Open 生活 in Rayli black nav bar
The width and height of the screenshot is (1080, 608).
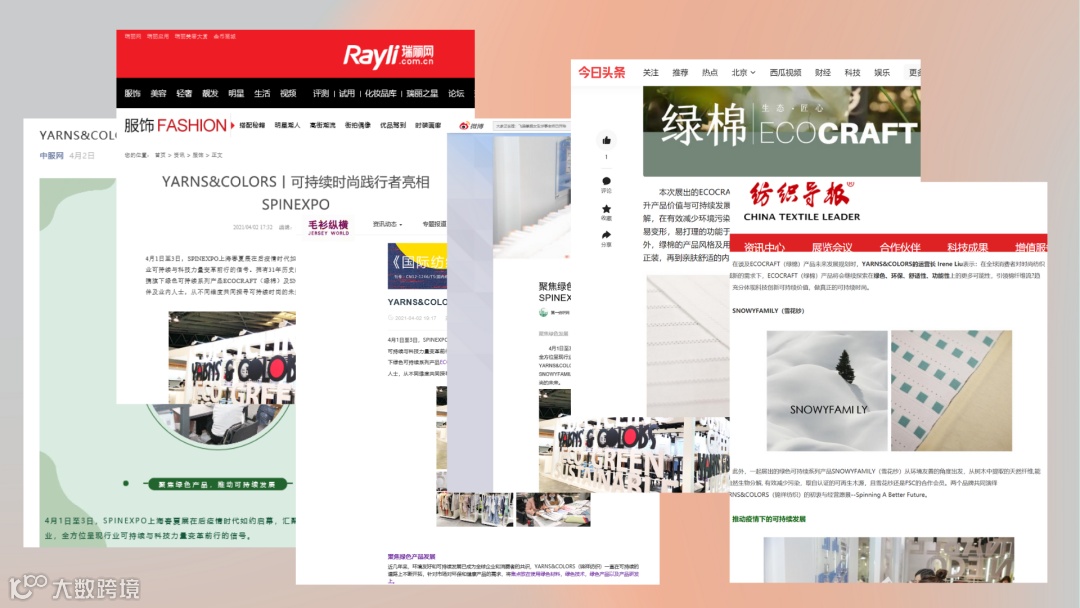click(262, 93)
